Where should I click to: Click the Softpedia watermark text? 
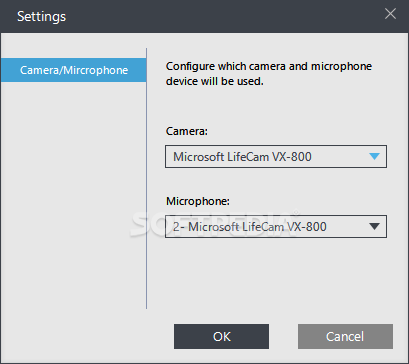pyautogui.click(x=215, y=224)
